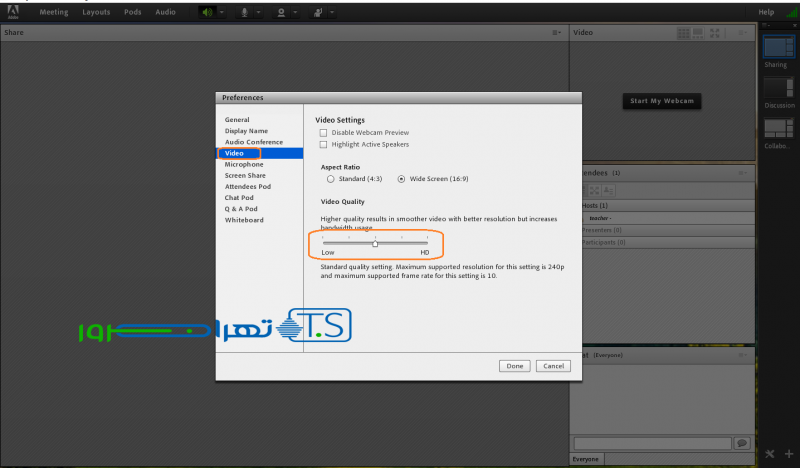Select Microphone in the preferences list

(244, 164)
